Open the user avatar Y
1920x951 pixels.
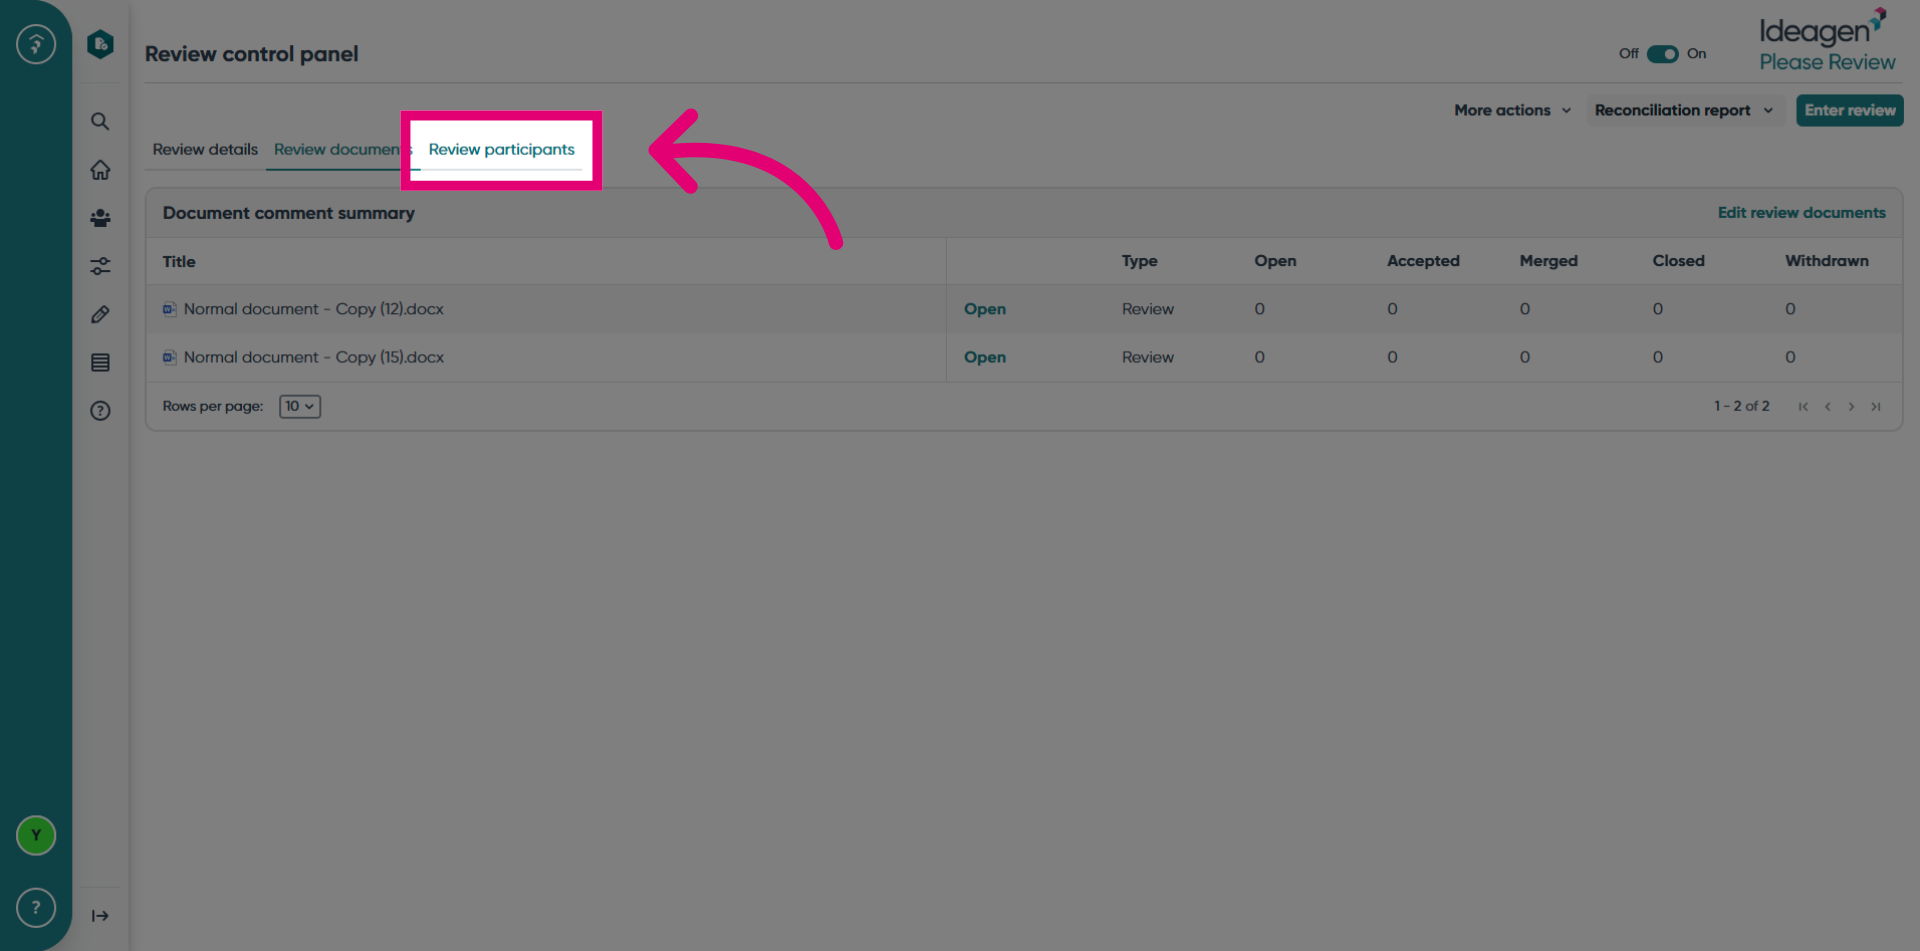point(36,835)
